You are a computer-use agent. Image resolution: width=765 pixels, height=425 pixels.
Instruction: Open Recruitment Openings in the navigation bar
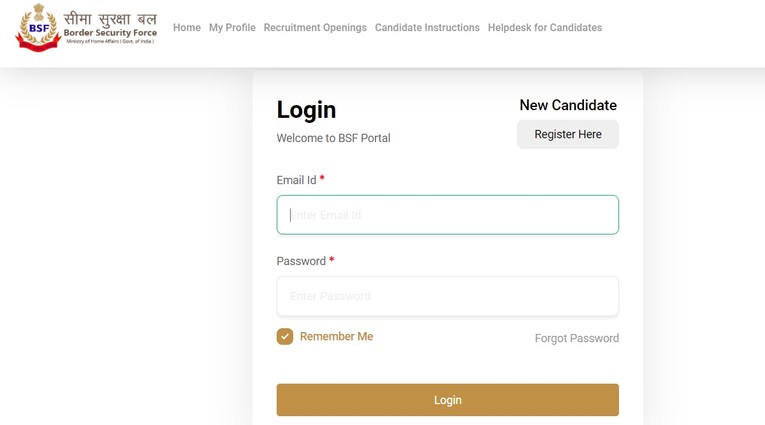point(315,28)
